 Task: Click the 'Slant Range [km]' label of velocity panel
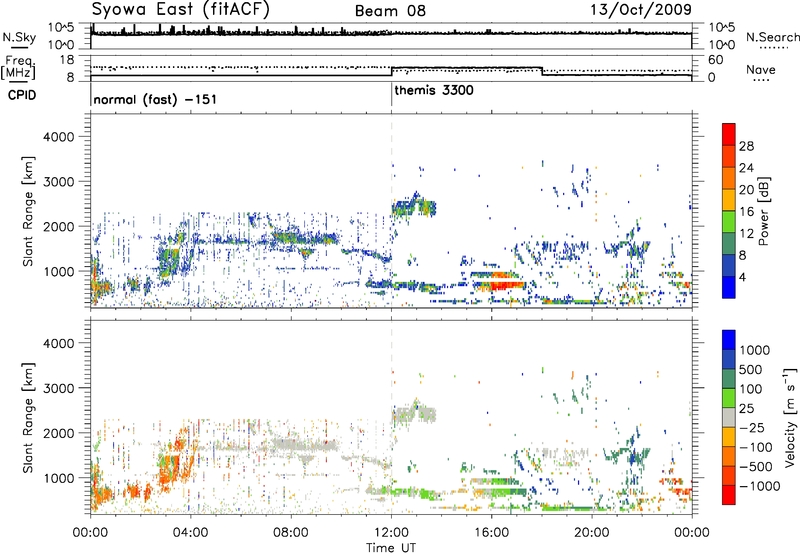(x=28, y=418)
